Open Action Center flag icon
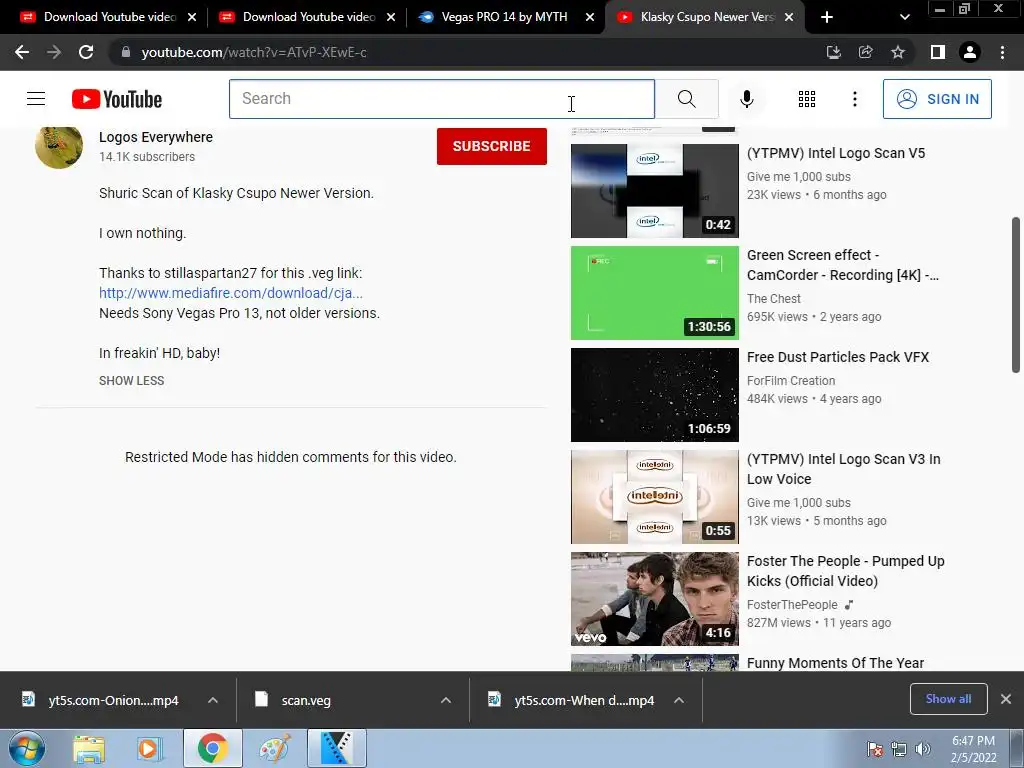1024x768 pixels. [874, 749]
